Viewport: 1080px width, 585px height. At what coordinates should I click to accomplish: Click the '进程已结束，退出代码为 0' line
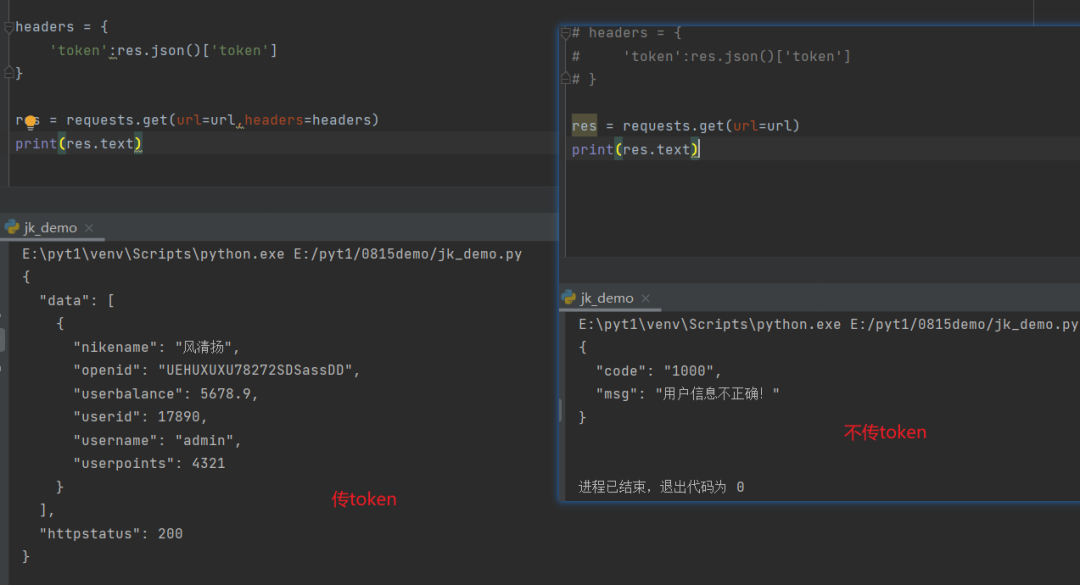coord(661,487)
